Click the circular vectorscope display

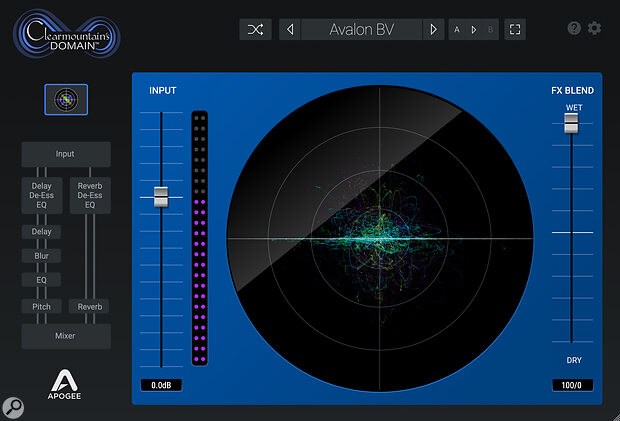380,238
